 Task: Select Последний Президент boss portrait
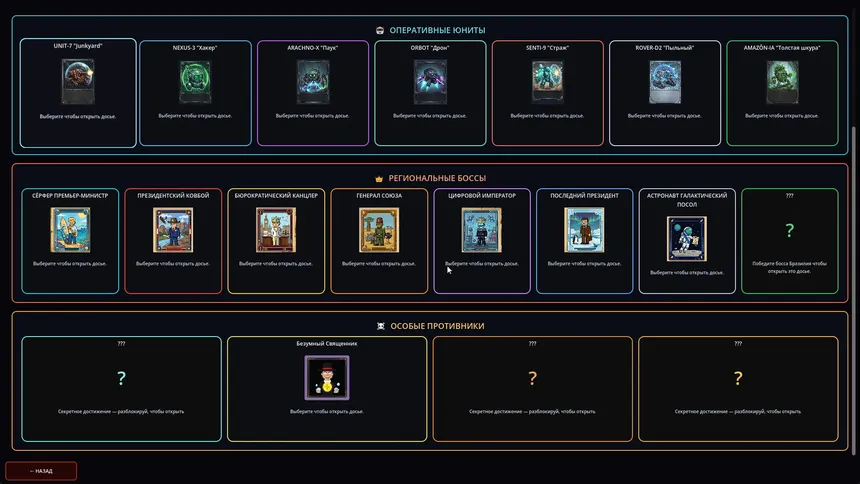tap(584, 230)
